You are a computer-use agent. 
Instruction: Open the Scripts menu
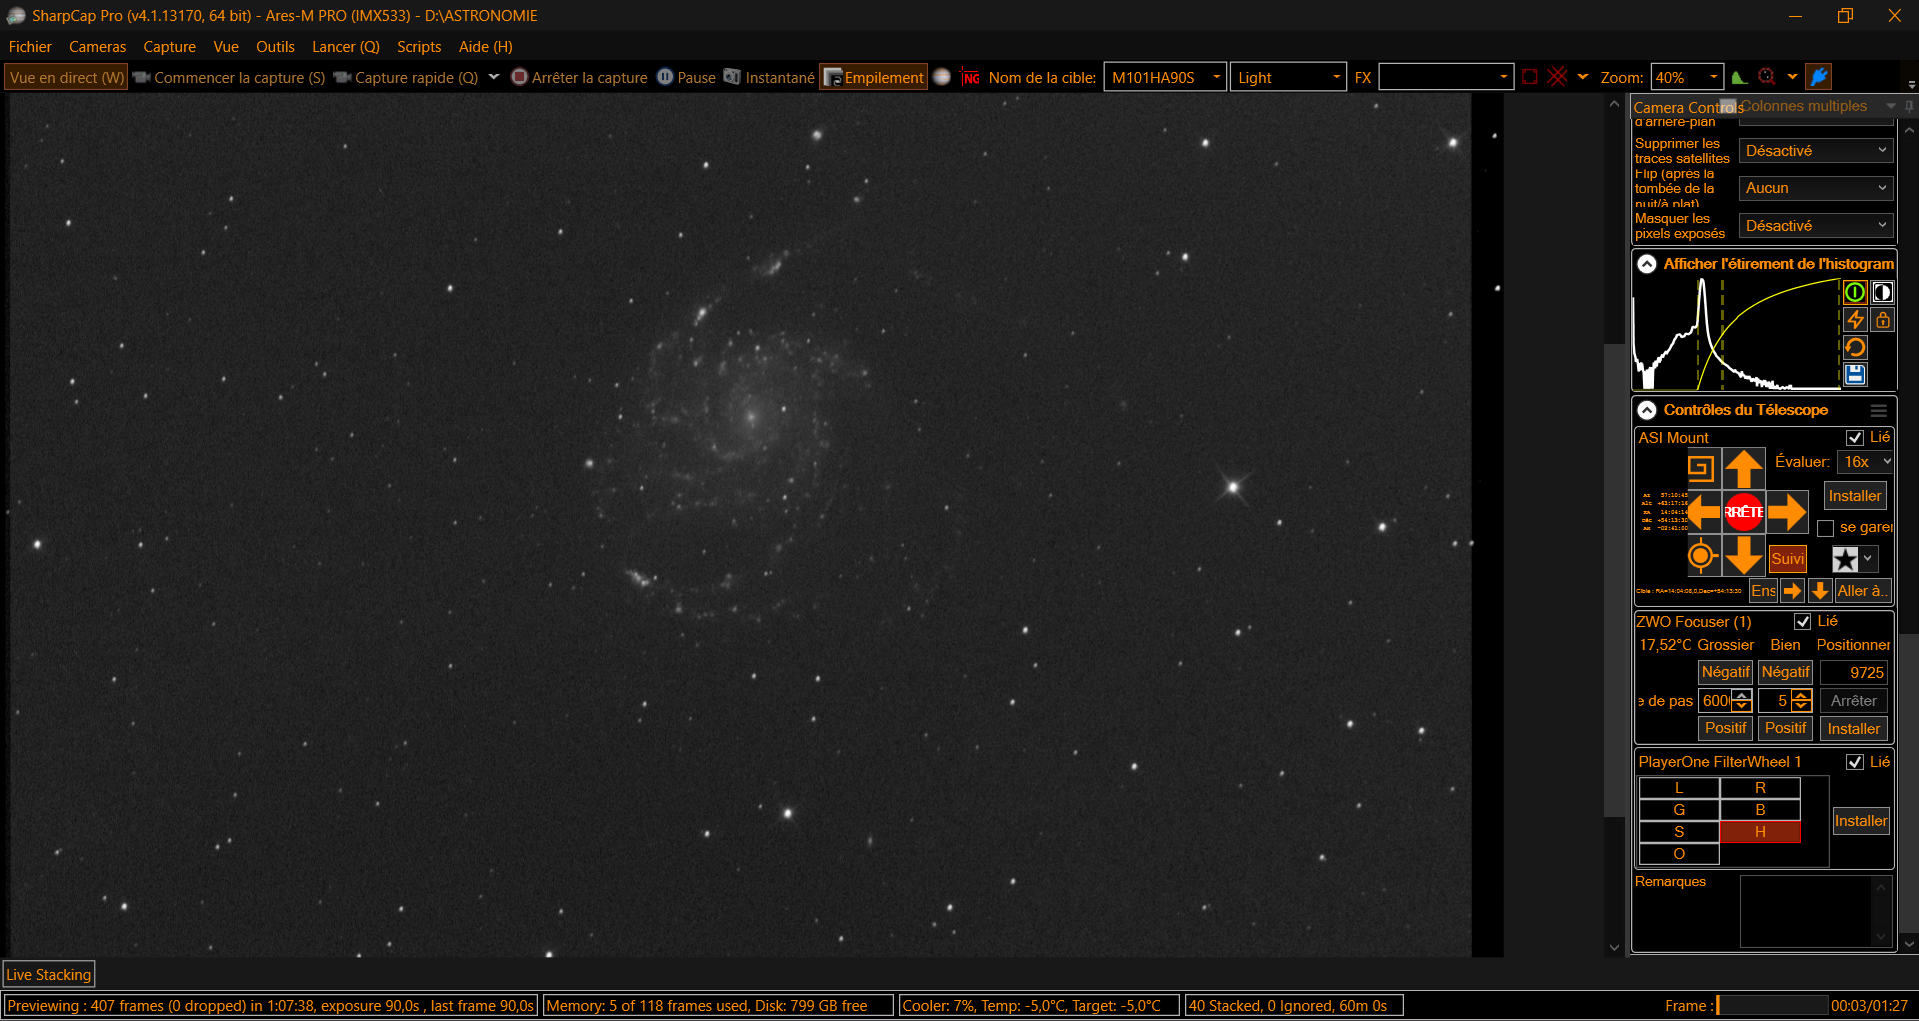pyautogui.click(x=419, y=47)
